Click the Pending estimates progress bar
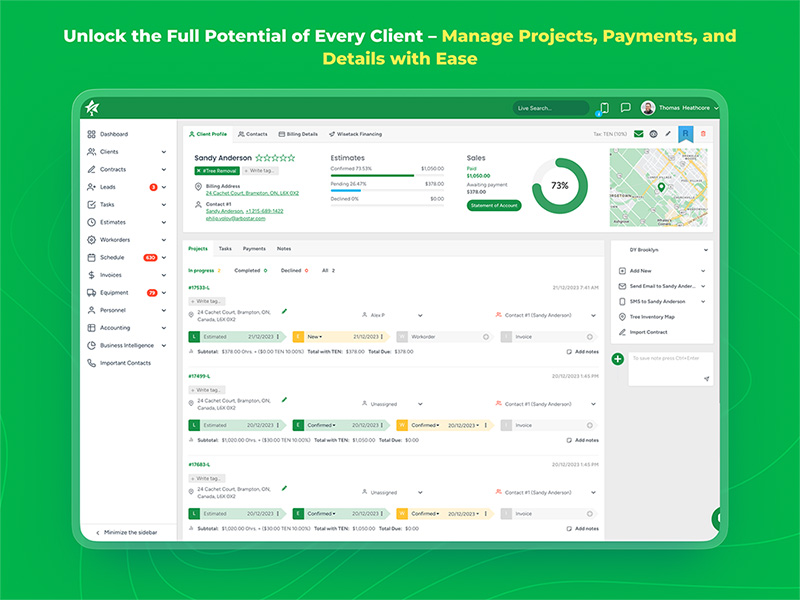Image resolution: width=800 pixels, height=600 pixels. [x=387, y=191]
